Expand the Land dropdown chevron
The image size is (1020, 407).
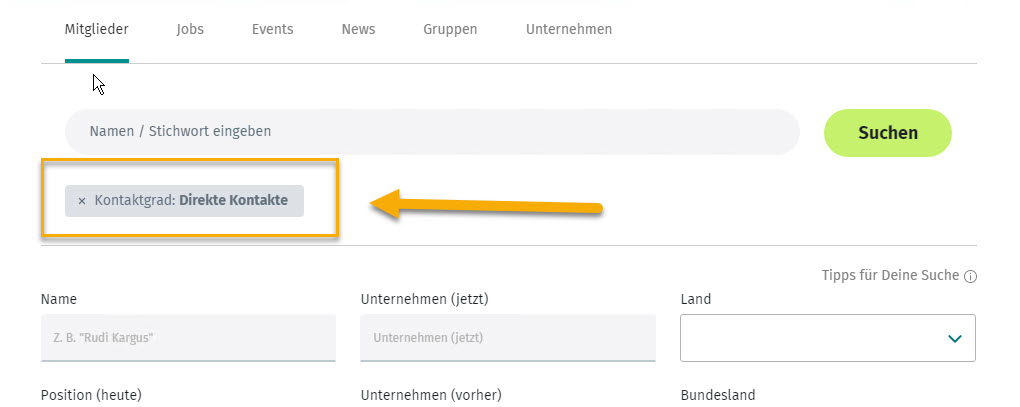(x=954, y=338)
